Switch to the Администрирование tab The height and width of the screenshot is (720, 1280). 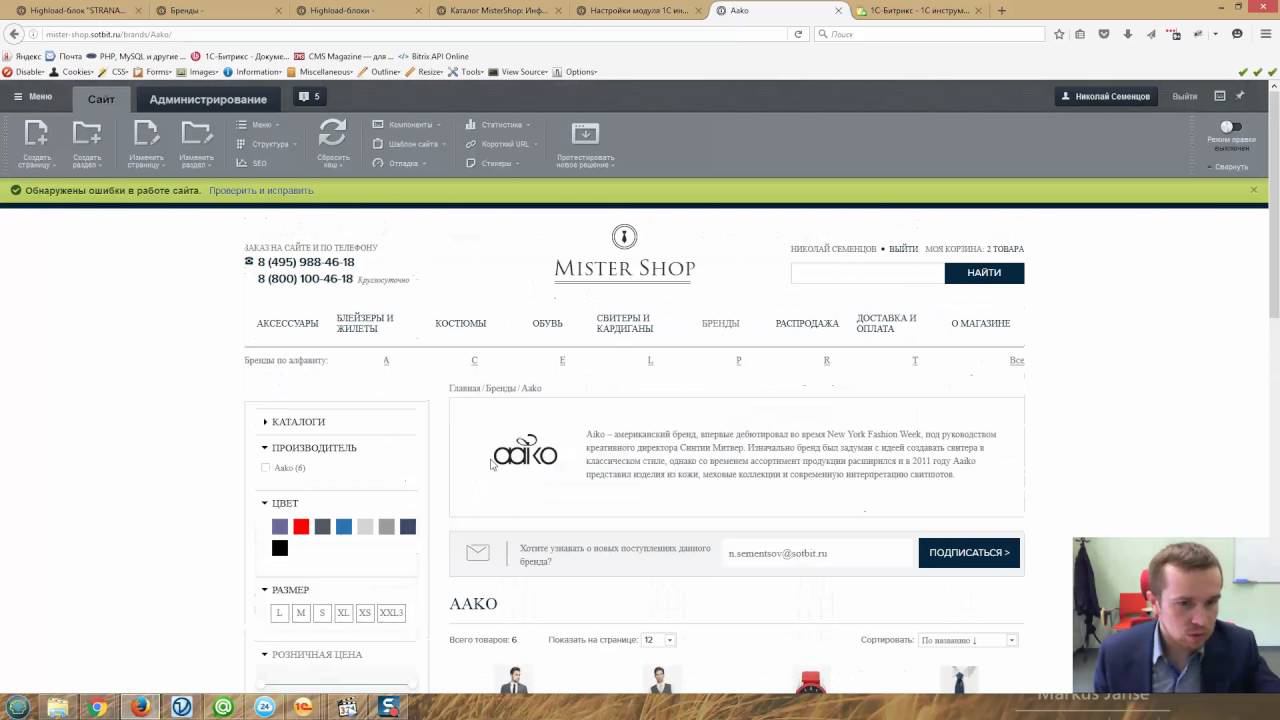click(208, 99)
